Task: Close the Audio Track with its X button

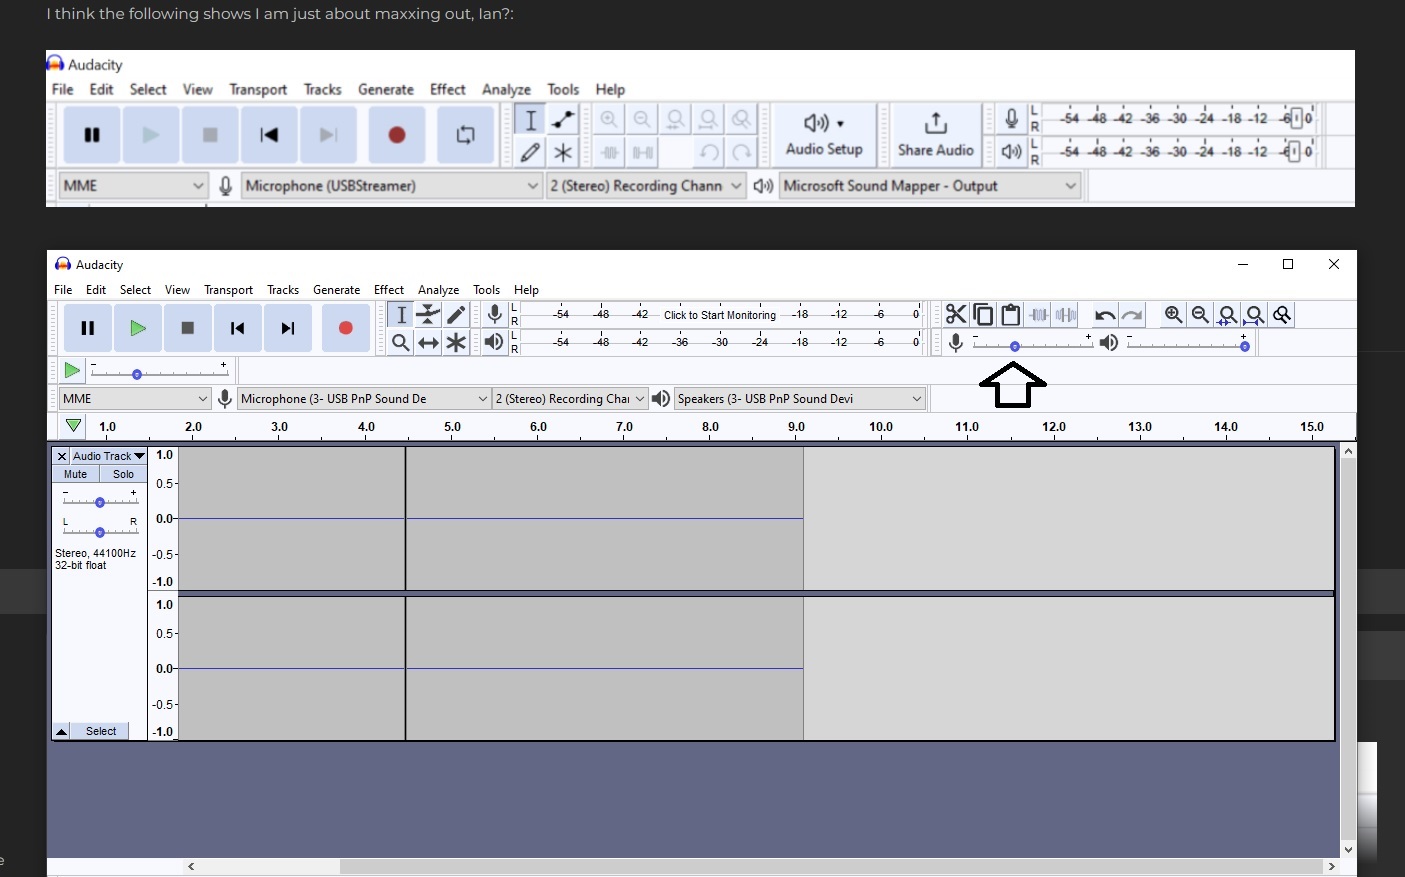Action: click(x=61, y=456)
